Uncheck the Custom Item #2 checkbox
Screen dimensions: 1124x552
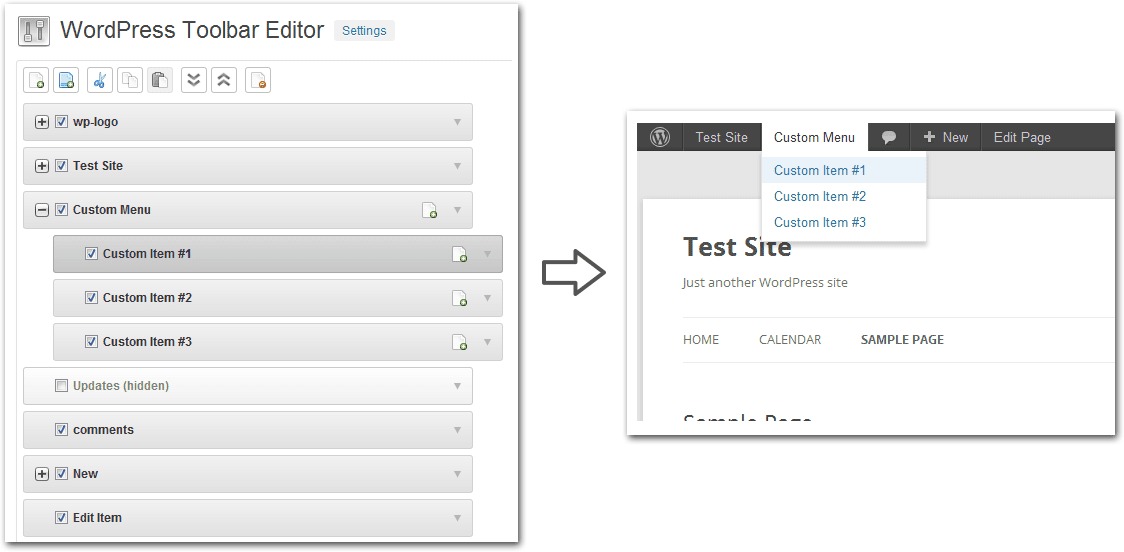(91, 298)
